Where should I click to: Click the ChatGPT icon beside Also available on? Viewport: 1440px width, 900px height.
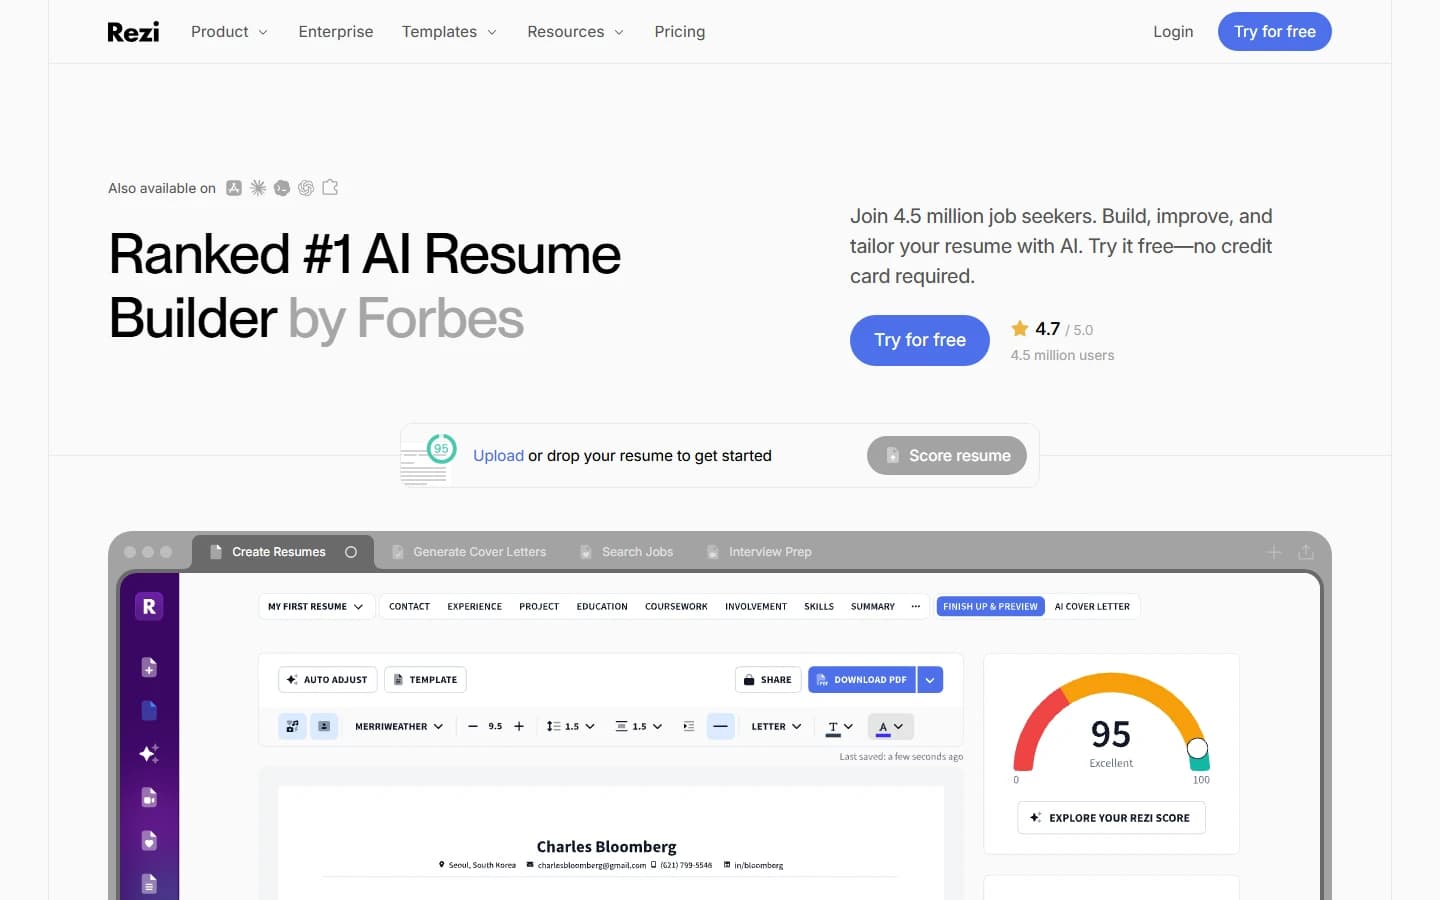(x=306, y=188)
